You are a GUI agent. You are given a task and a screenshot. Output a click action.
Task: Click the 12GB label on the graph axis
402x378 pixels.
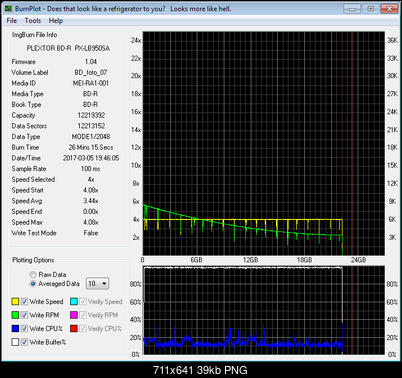[x=250, y=260]
